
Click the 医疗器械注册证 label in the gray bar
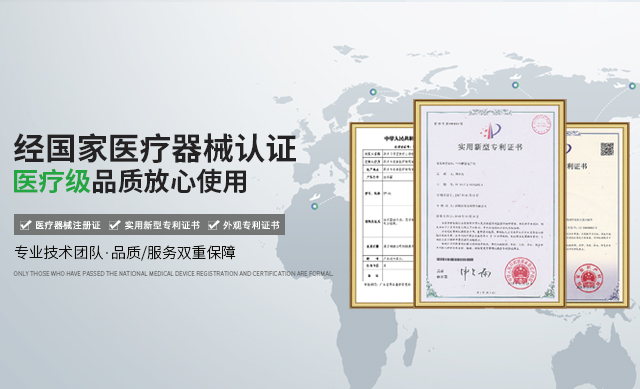click(68, 225)
